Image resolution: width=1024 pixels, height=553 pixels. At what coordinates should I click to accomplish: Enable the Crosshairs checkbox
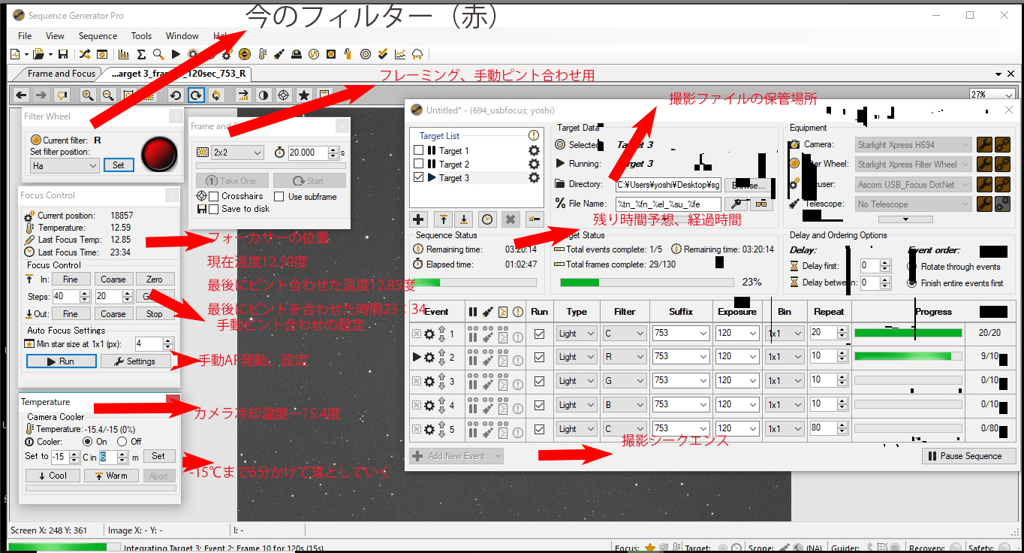214,197
